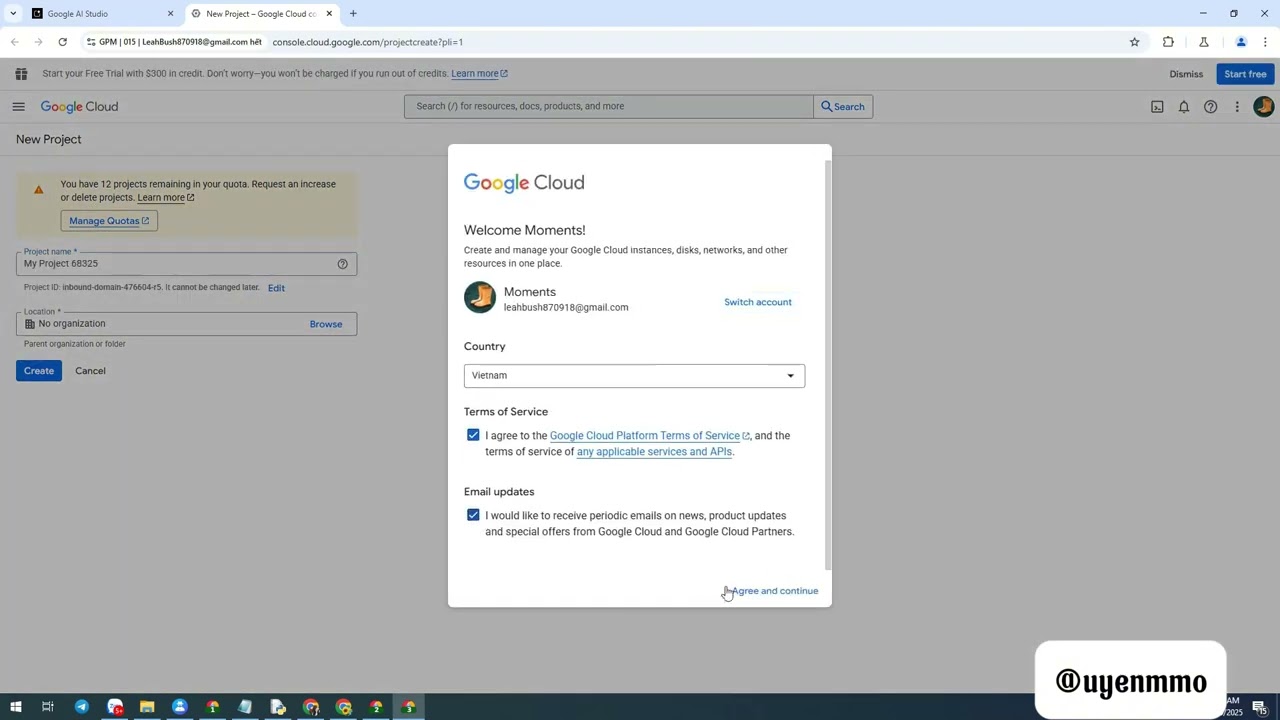Viewport: 1280px width, 720px height.
Task: Click Learn more in the quota warning
Action: click(x=166, y=198)
